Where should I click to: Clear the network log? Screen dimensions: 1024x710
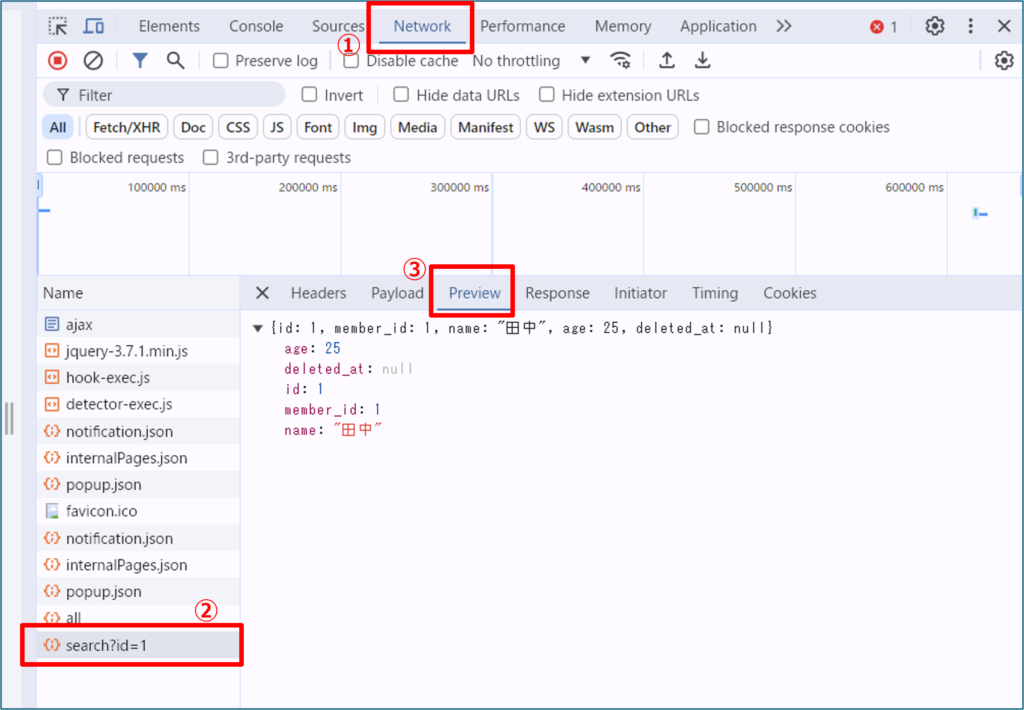[x=93, y=61]
